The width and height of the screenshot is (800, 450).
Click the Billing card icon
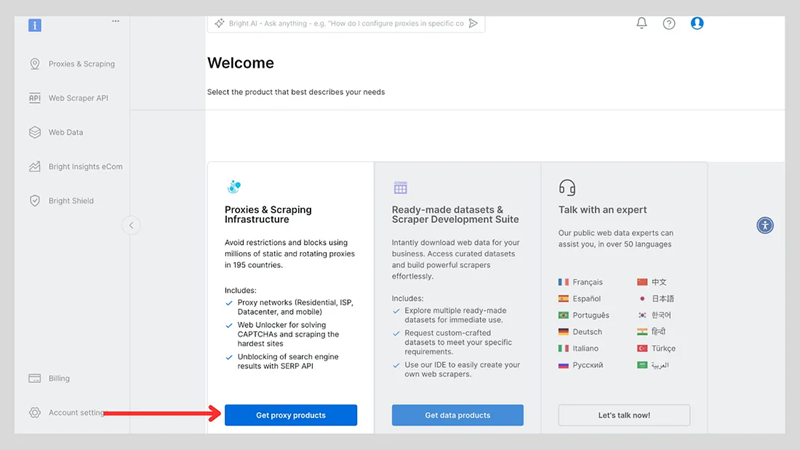(x=35, y=378)
